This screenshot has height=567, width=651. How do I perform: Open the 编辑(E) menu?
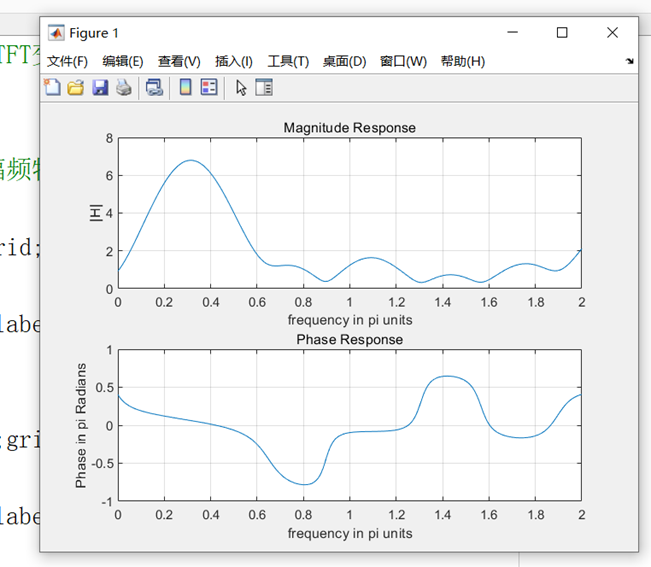click(123, 61)
